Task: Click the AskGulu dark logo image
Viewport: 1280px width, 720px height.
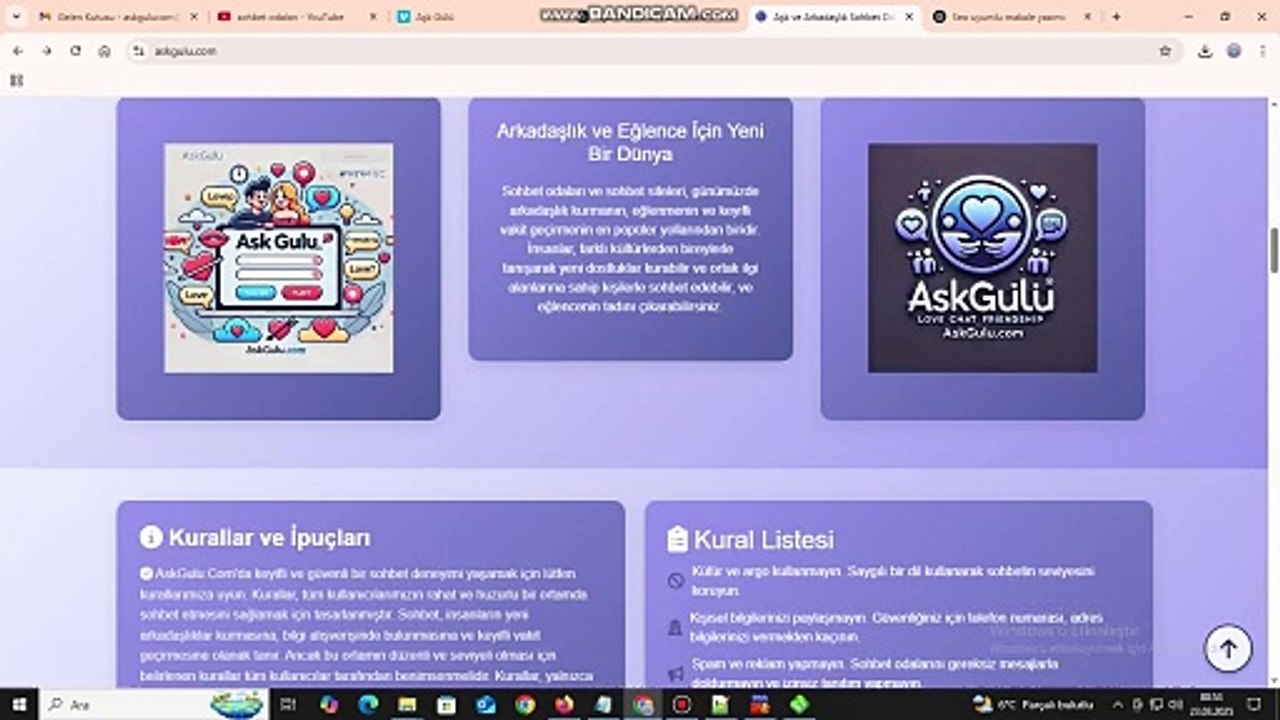Action: pyautogui.click(x=983, y=258)
